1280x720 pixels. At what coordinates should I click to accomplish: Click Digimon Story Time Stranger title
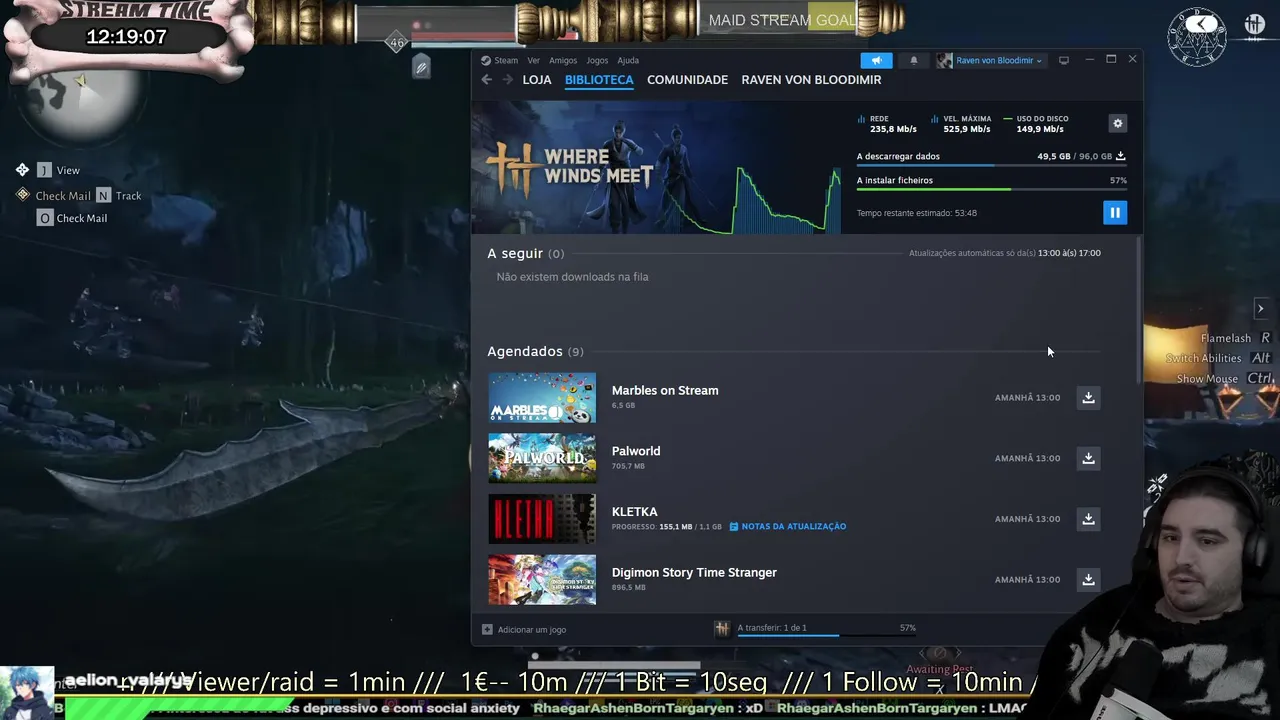pos(694,572)
